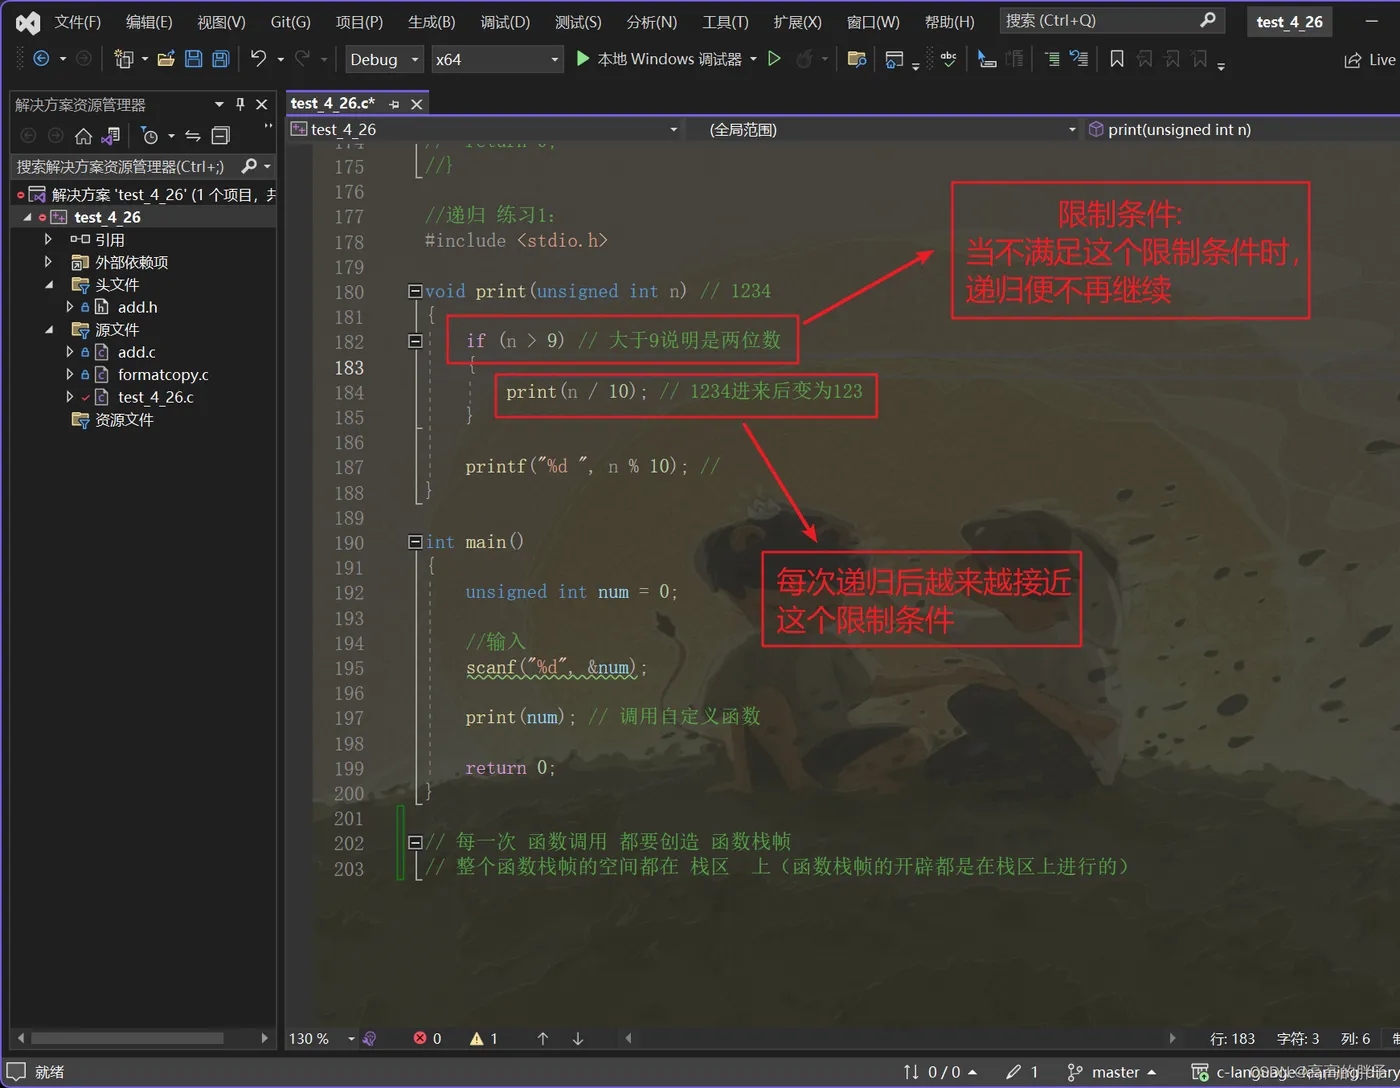Save all files

[x=221, y=59]
